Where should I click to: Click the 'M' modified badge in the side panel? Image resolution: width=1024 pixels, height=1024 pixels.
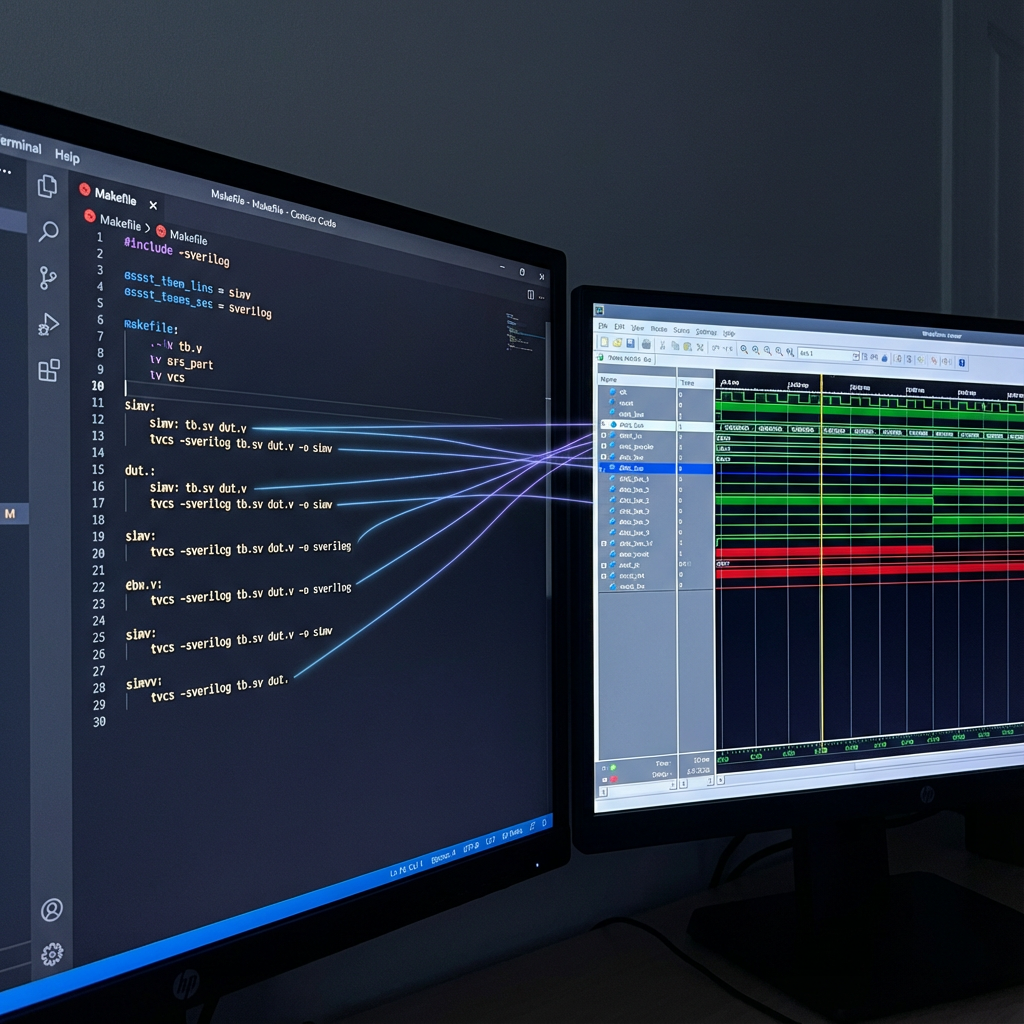click(10, 514)
